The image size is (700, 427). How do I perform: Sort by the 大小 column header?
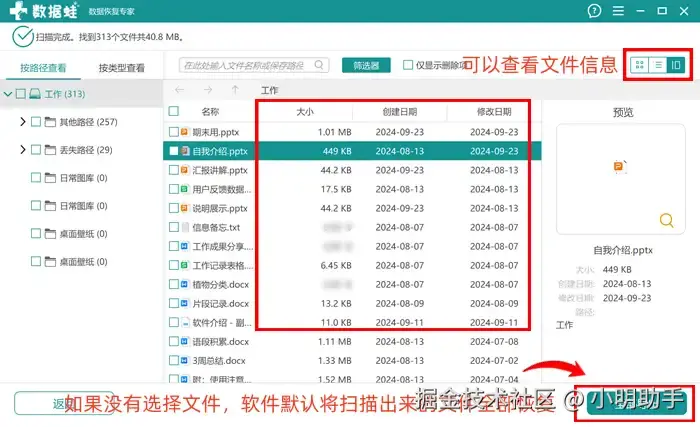(x=305, y=112)
